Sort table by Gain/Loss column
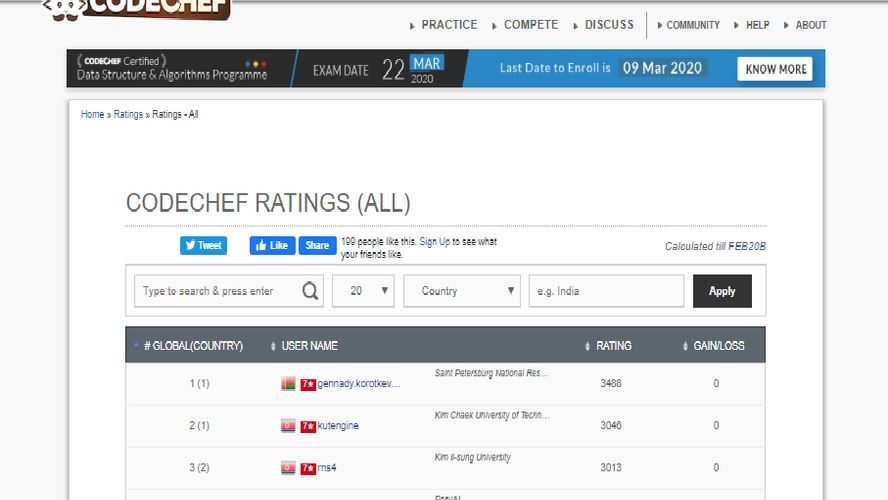Viewport: 888px width, 500px height. click(718, 346)
